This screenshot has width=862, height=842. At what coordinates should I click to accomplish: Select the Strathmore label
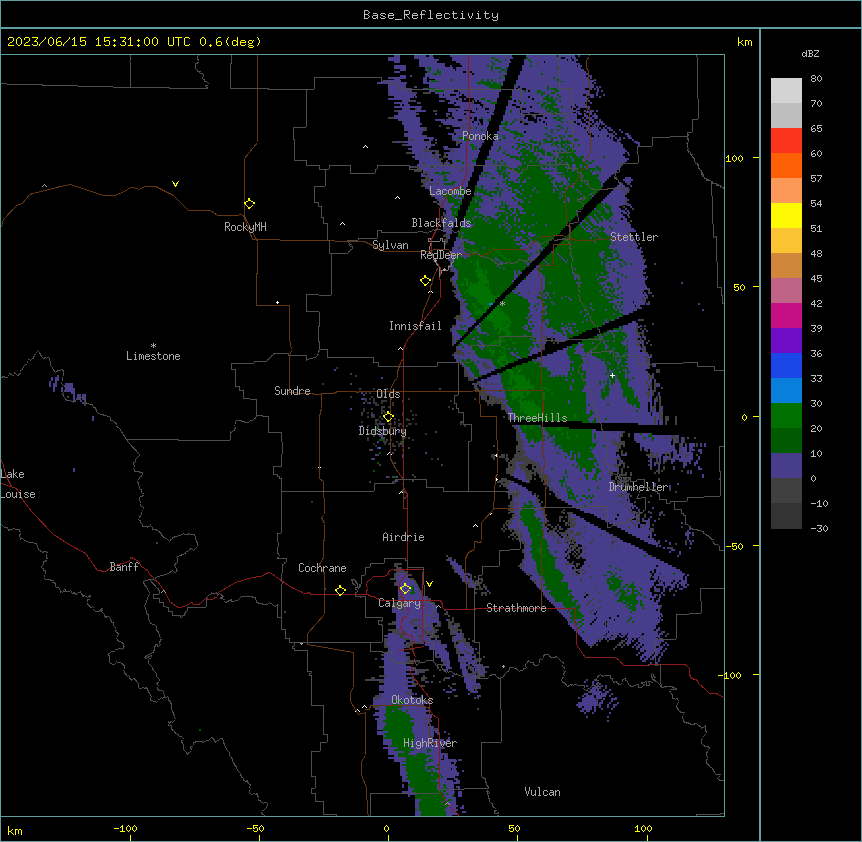516,608
